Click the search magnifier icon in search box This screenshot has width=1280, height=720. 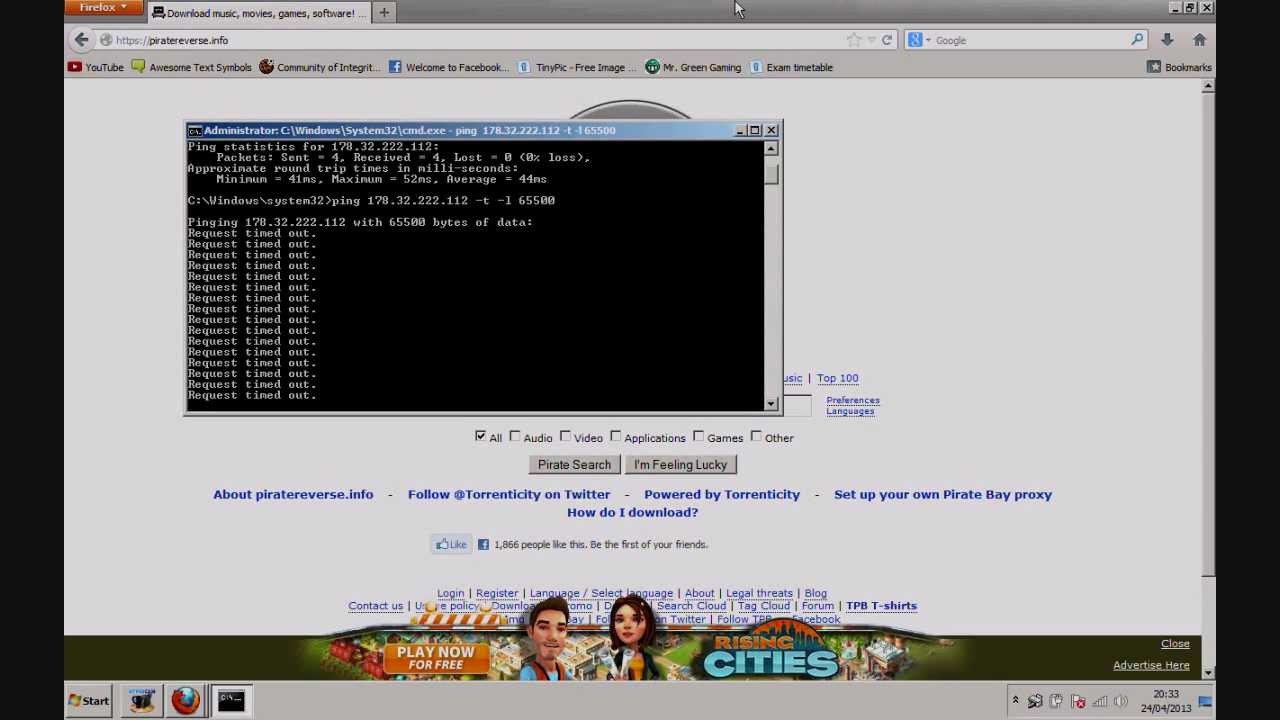point(1137,40)
